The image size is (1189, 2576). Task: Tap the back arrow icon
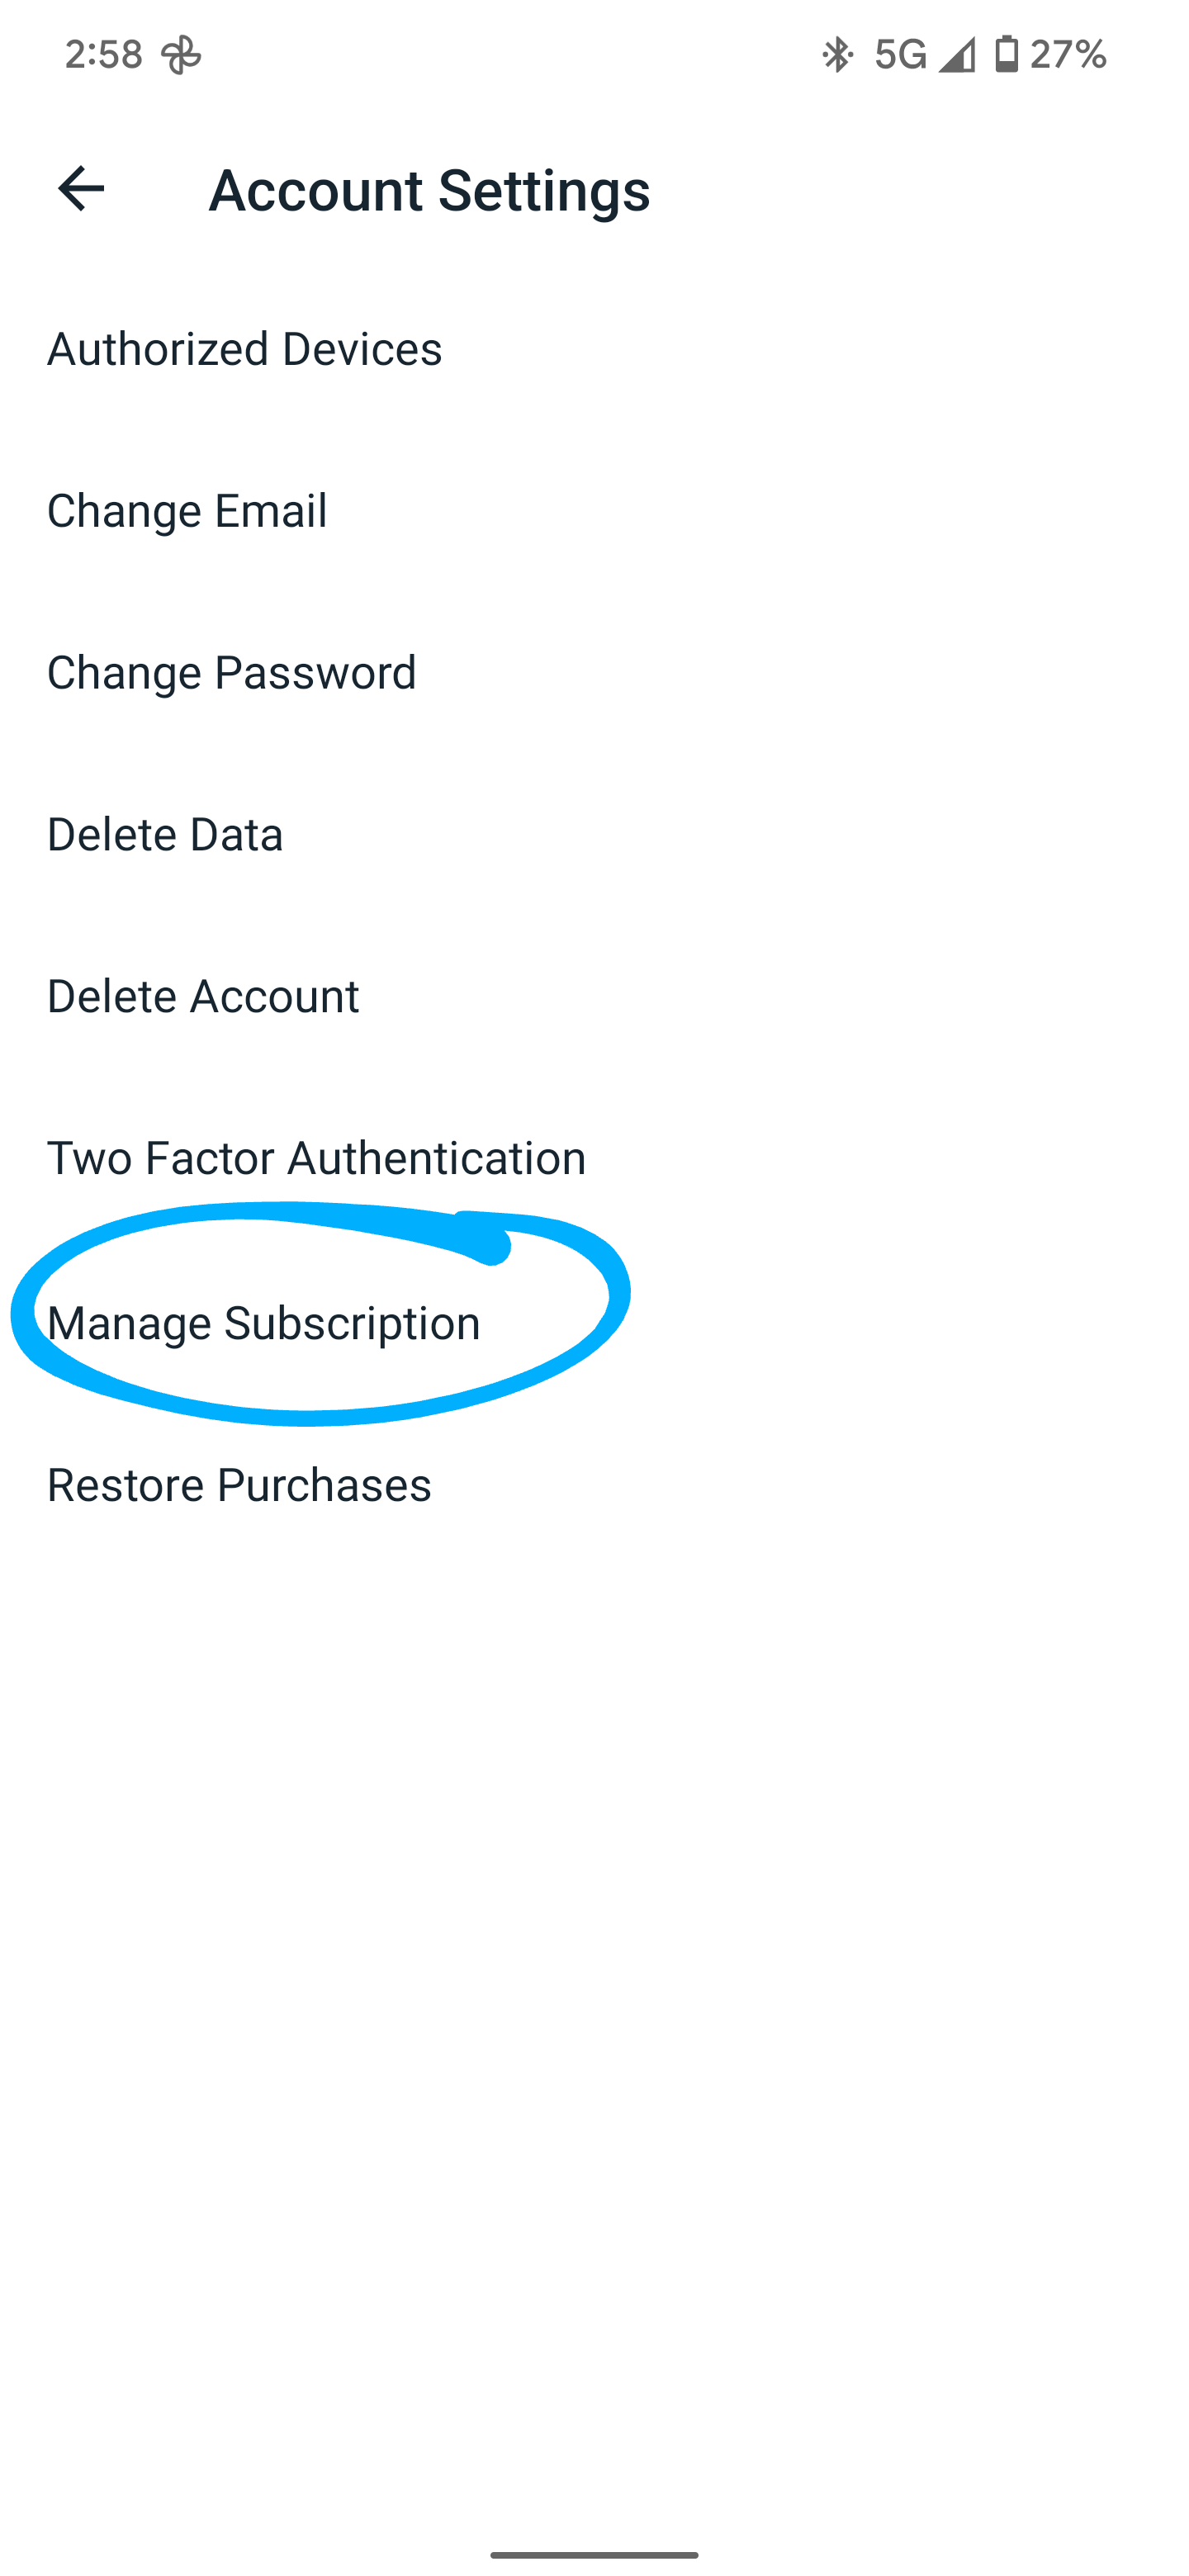tap(81, 188)
